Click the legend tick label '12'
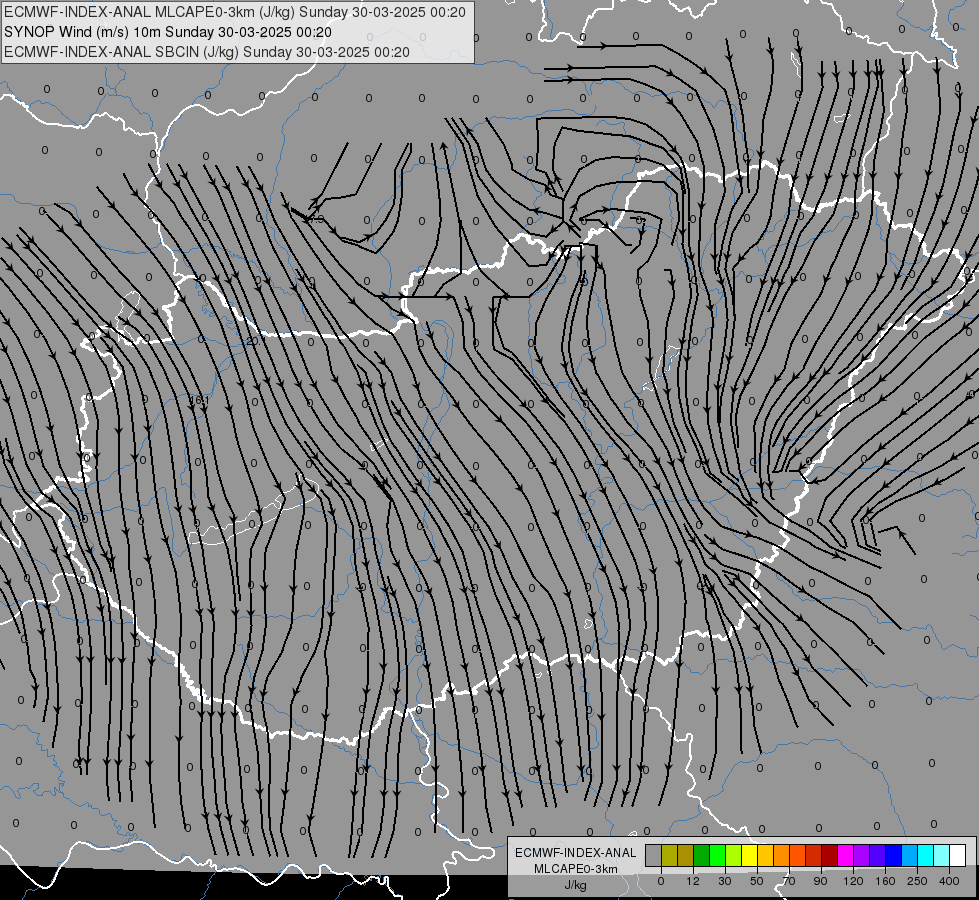The height and width of the screenshot is (900, 979). click(x=693, y=881)
